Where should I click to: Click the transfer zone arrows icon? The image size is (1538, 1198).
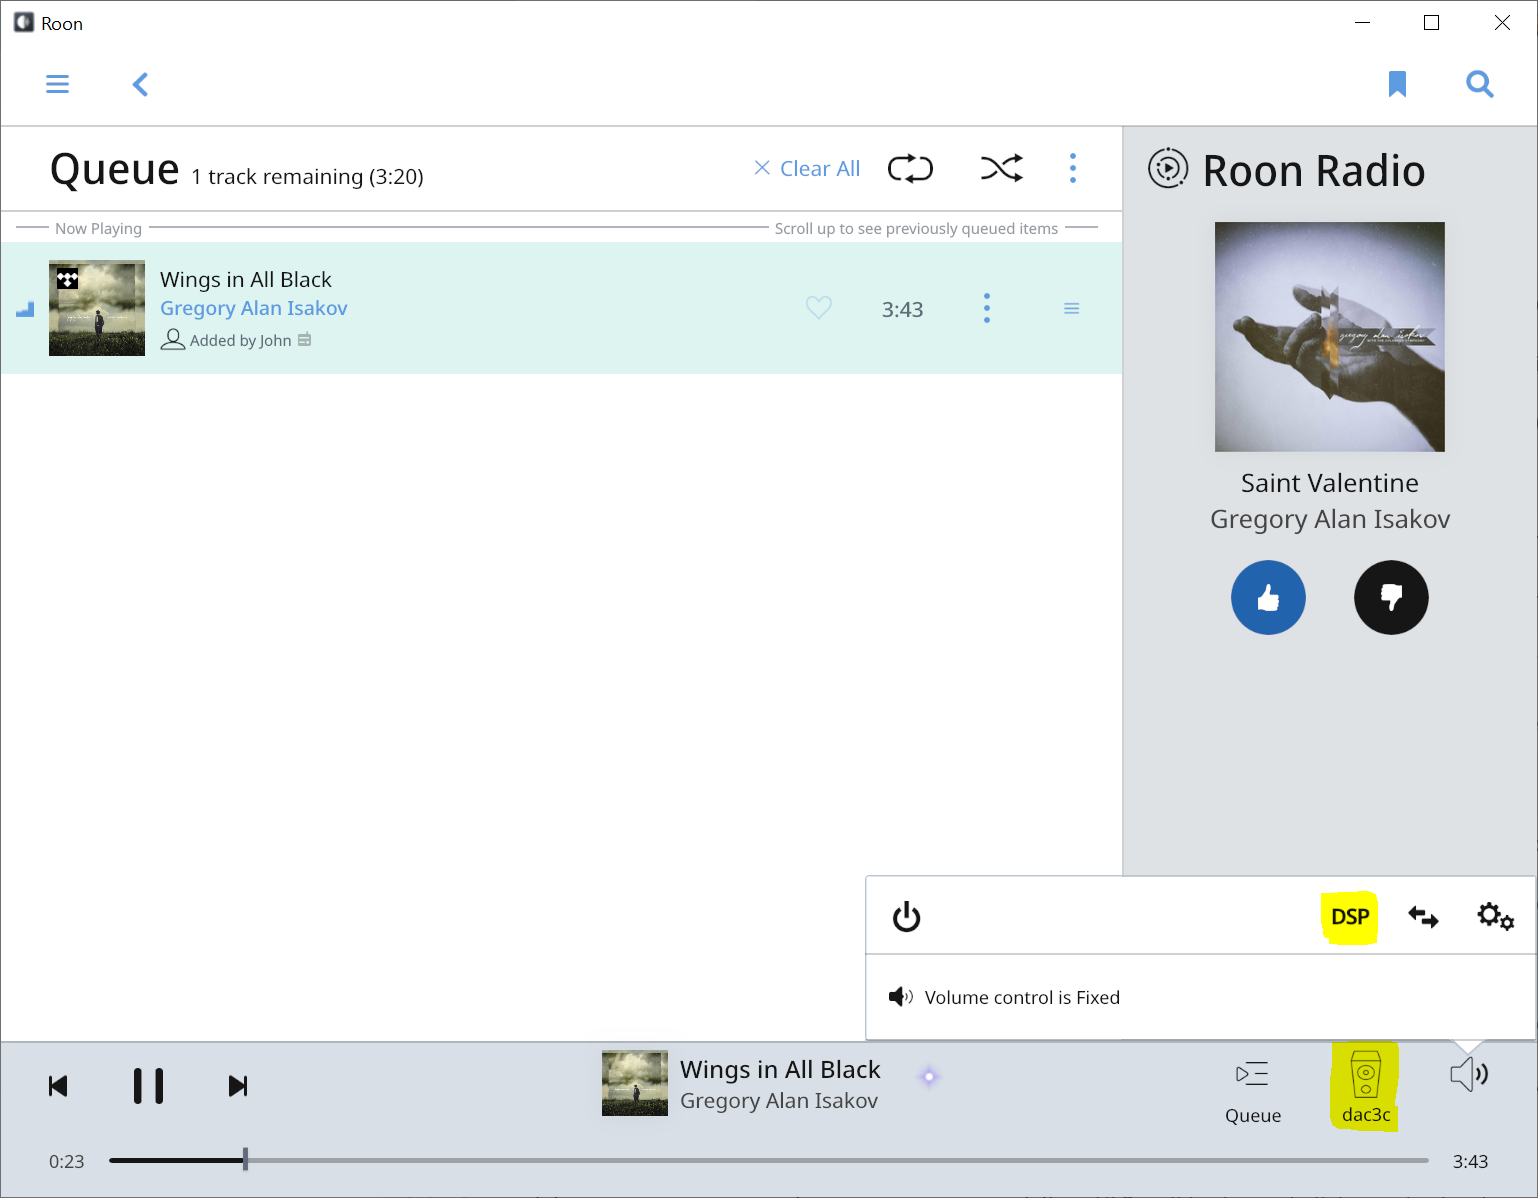pyautogui.click(x=1423, y=916)
